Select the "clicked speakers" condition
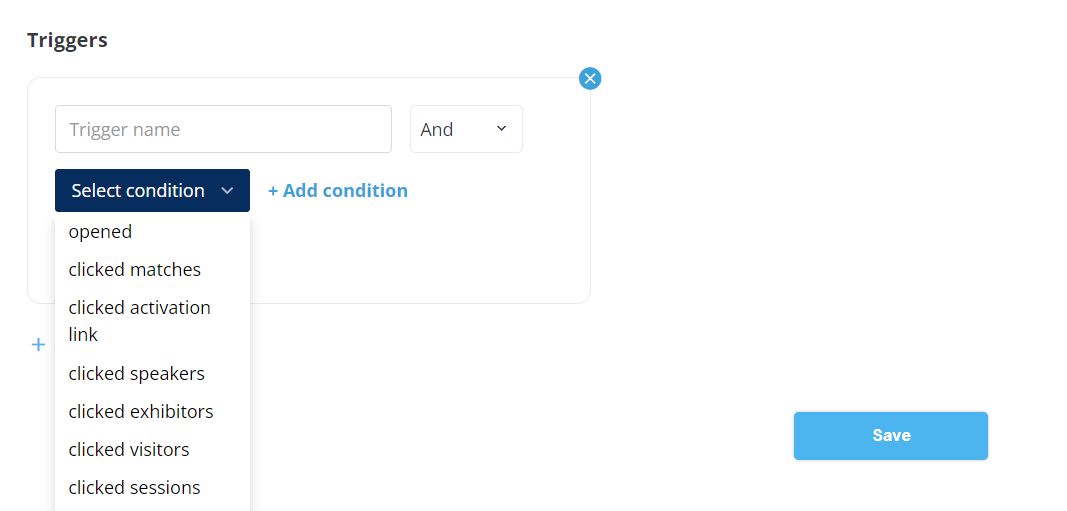 tap(136, 373)
